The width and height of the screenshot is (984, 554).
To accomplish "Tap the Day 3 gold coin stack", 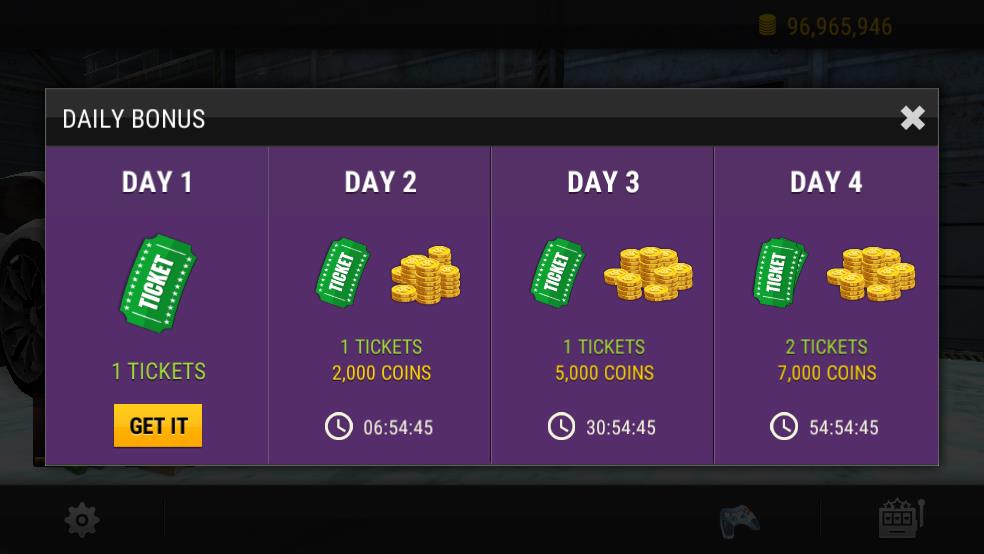I will pos(648,273).
